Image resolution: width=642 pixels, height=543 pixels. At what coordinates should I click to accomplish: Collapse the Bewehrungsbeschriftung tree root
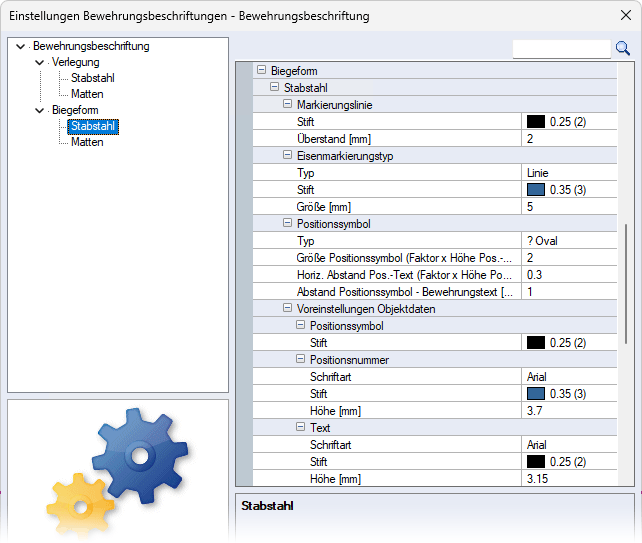20,46
